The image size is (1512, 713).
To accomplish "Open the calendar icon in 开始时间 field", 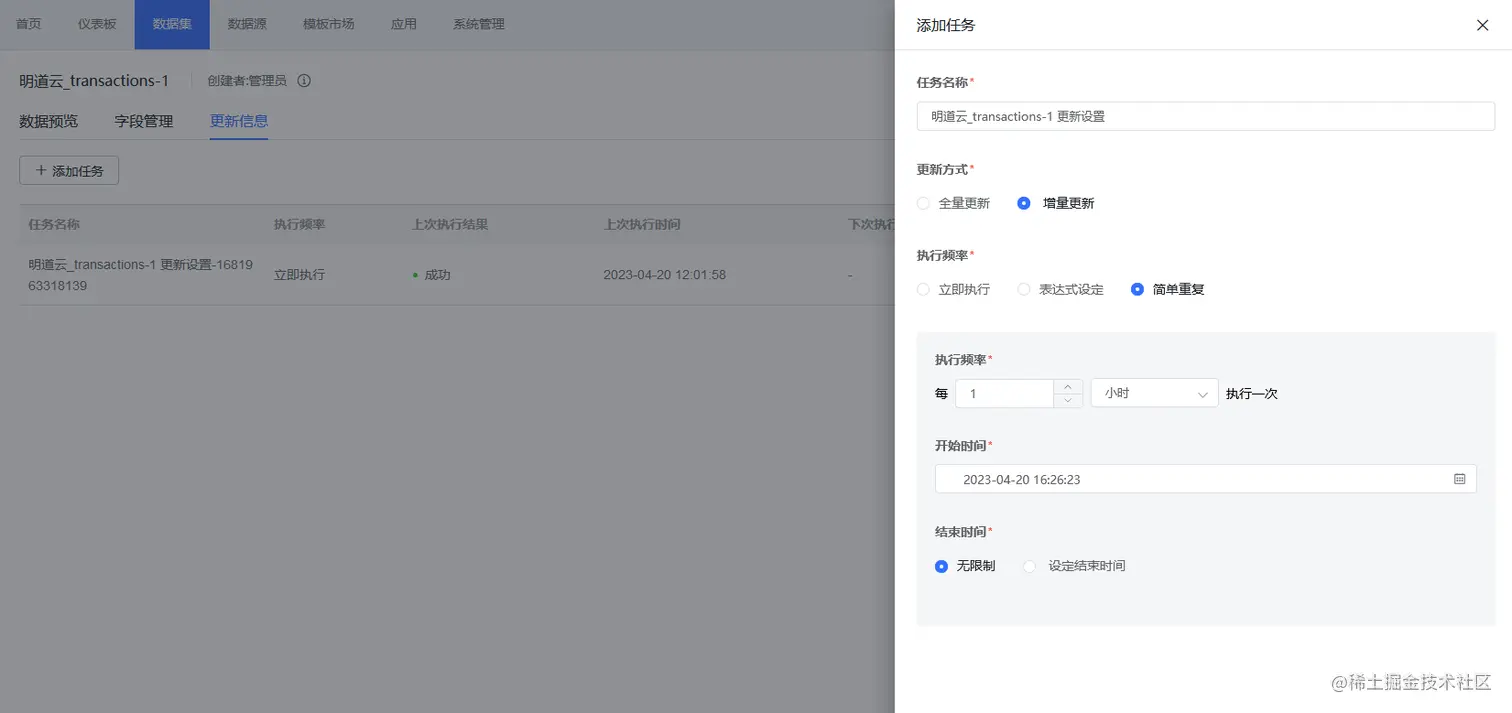I will pyautogui.click(x=1459, y=479).
